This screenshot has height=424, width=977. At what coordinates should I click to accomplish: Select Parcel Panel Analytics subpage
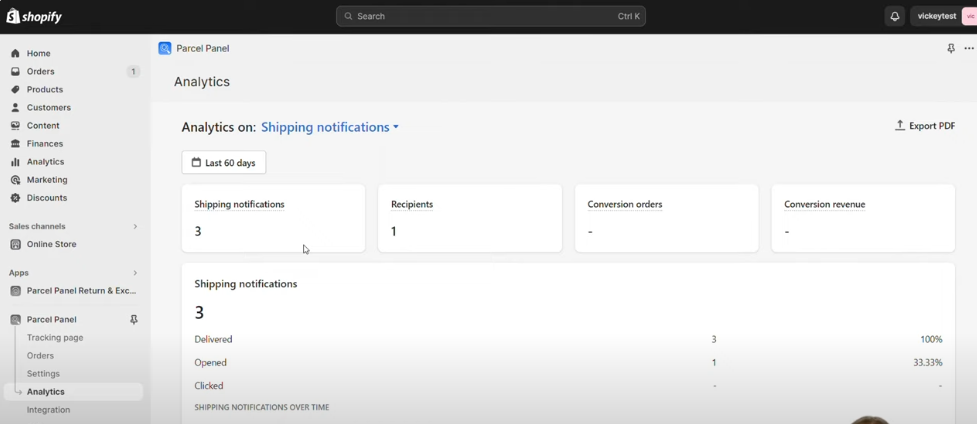[75, 392]
